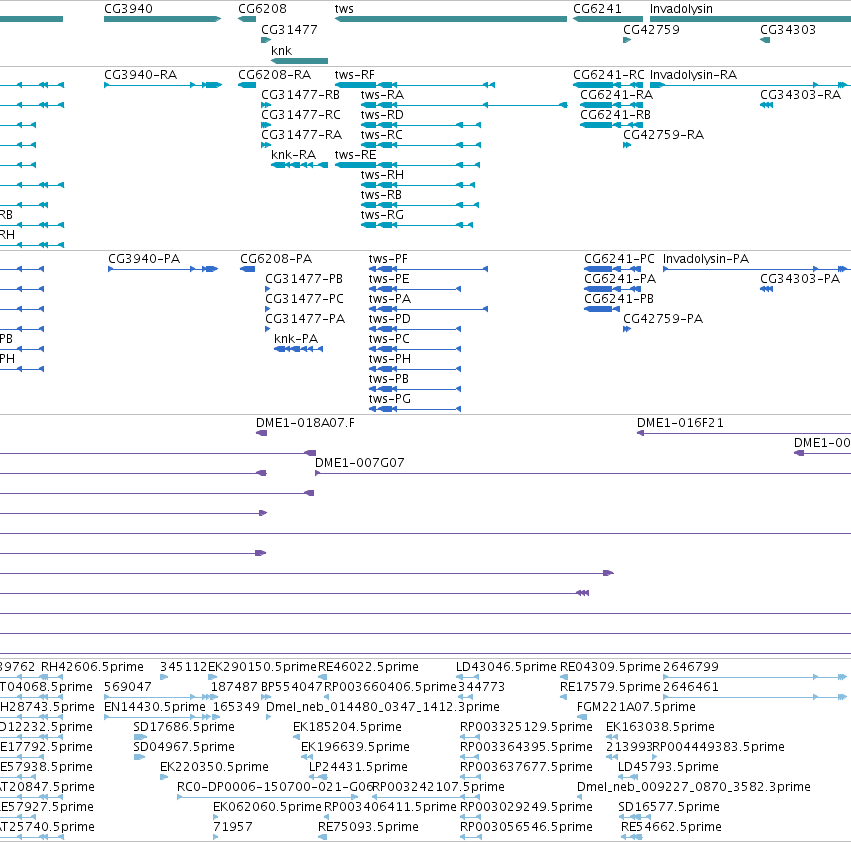
Task: Select protein tws-PC
Action: [x=389, y=339]
